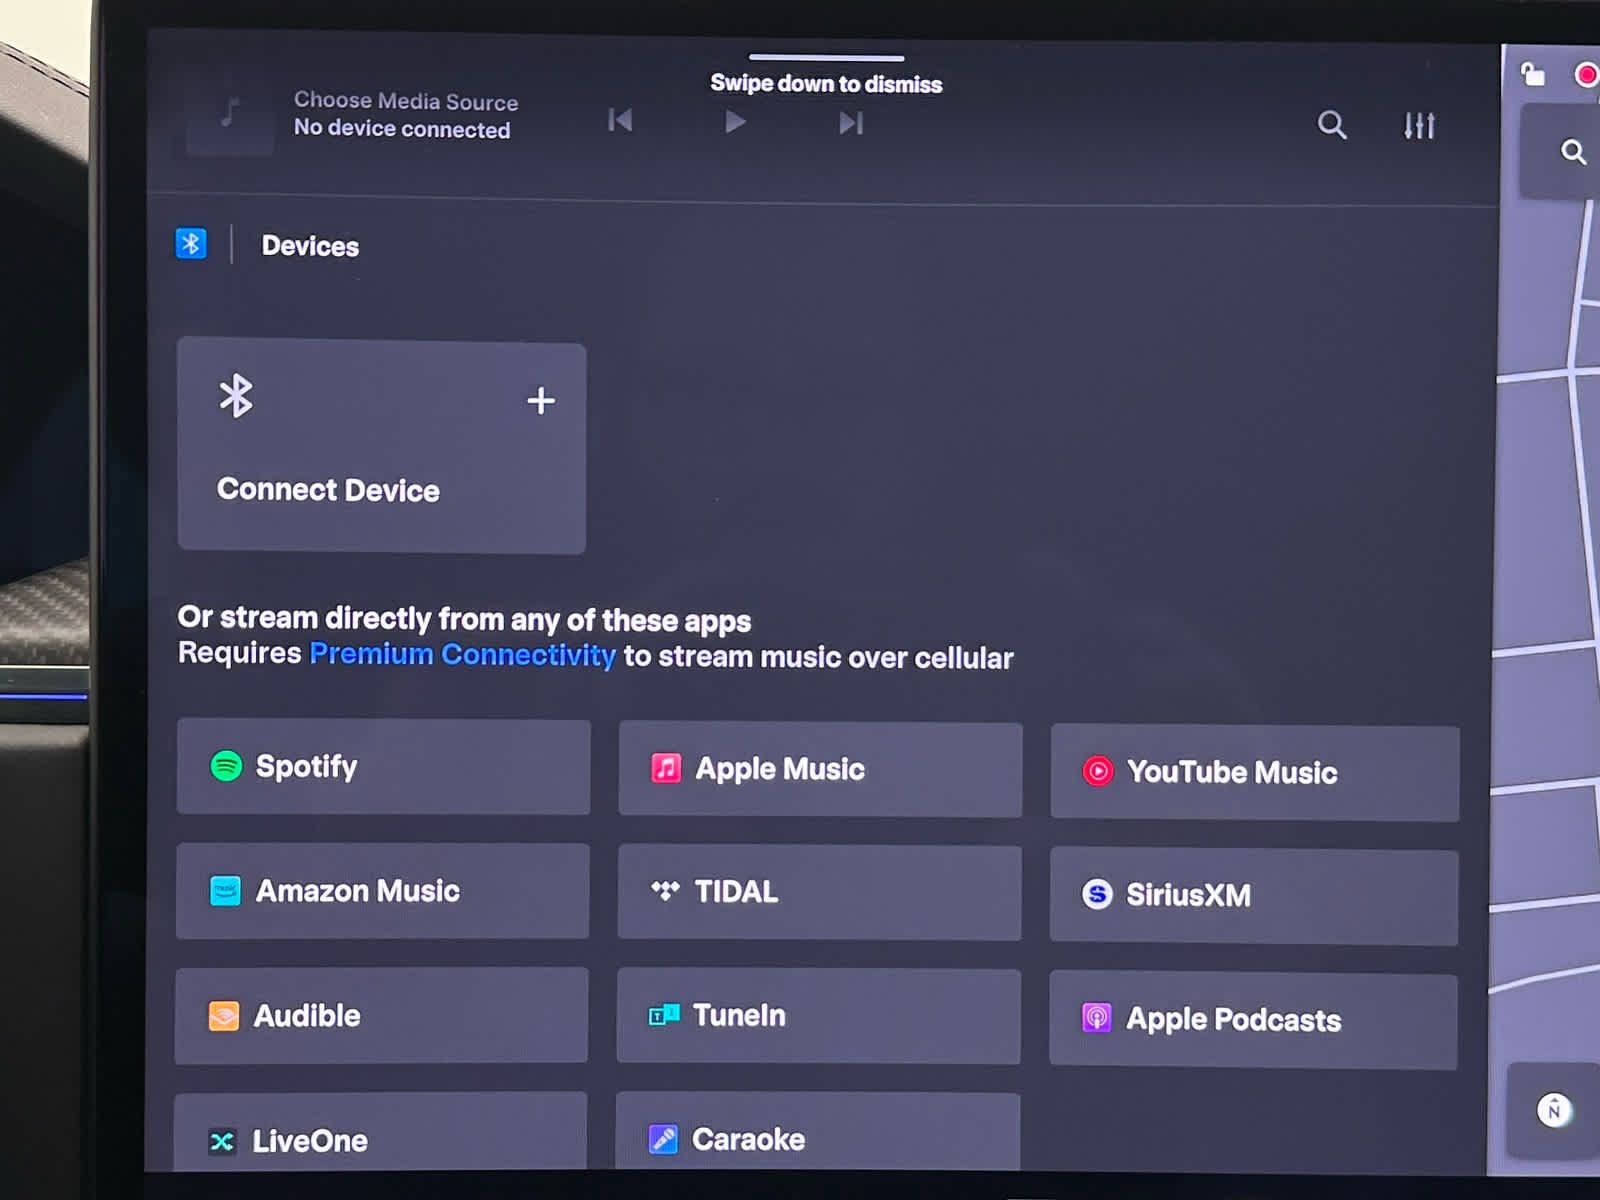Open the Connect Device card
This screenshot has height=1200, width=1600.
coord(382,447)
